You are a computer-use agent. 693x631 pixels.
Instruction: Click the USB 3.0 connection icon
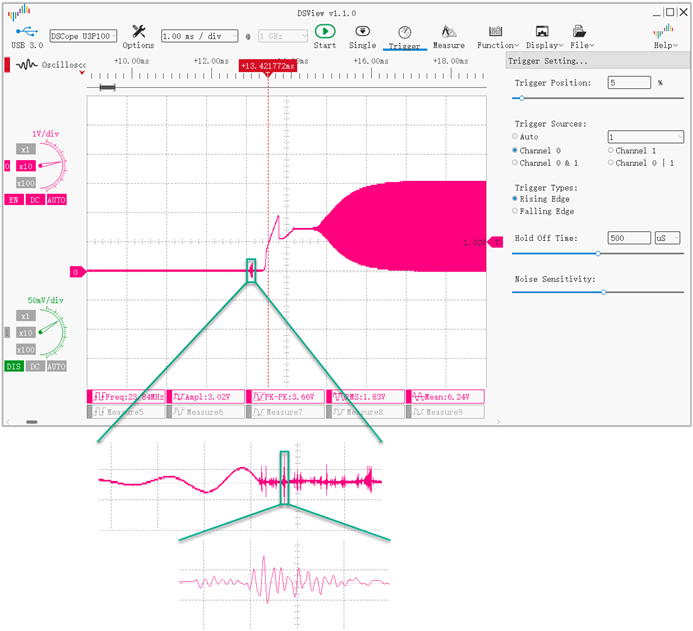coord(25,32)
